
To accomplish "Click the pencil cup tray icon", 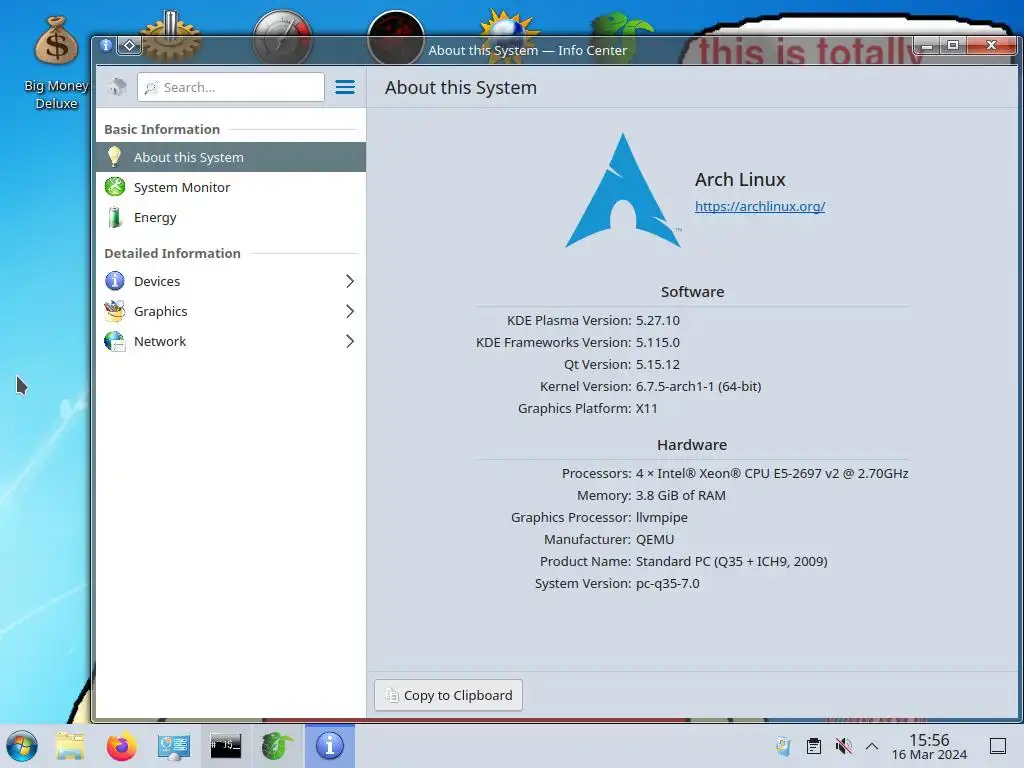I will click(x=784, y=746).
